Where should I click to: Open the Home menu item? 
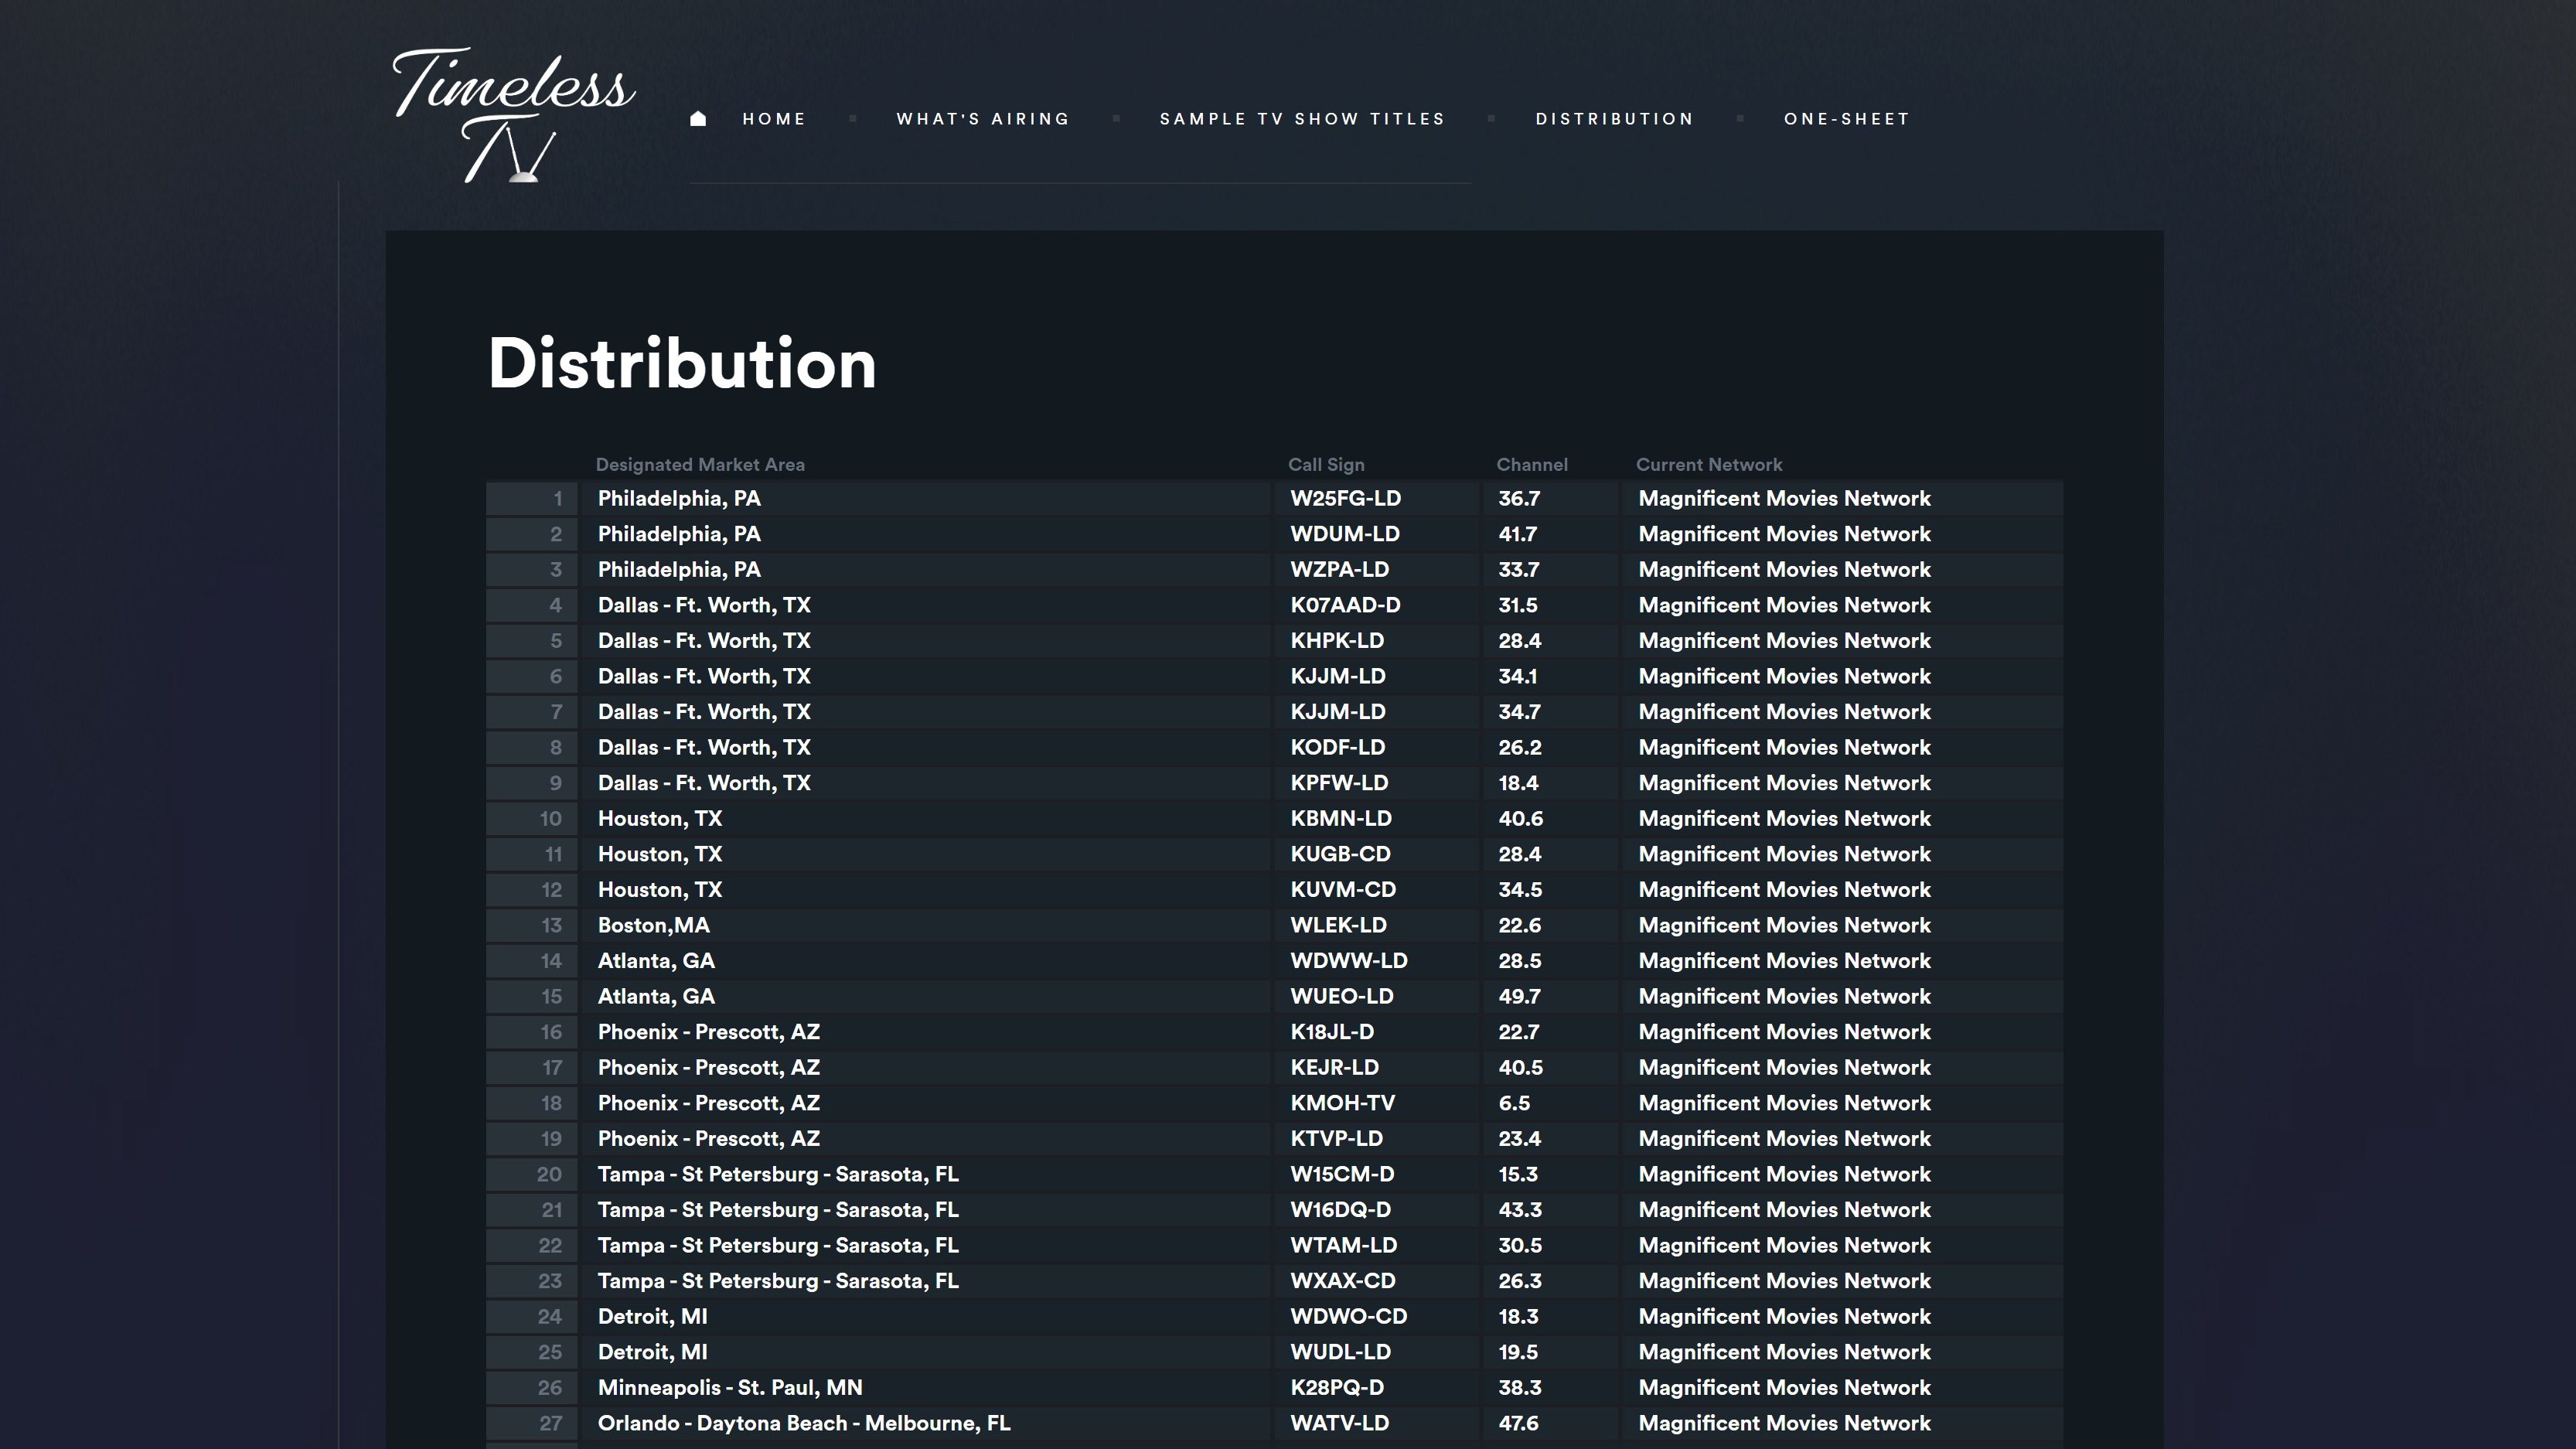coord(774,119)
